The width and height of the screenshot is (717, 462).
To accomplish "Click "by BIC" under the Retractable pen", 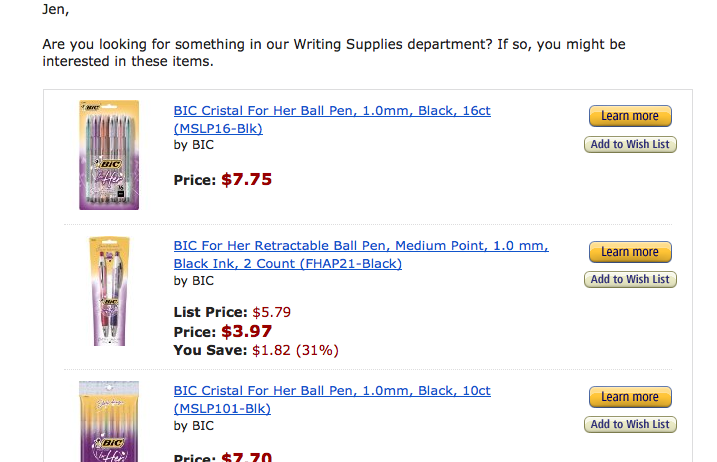I will click(x=194, y=281).
